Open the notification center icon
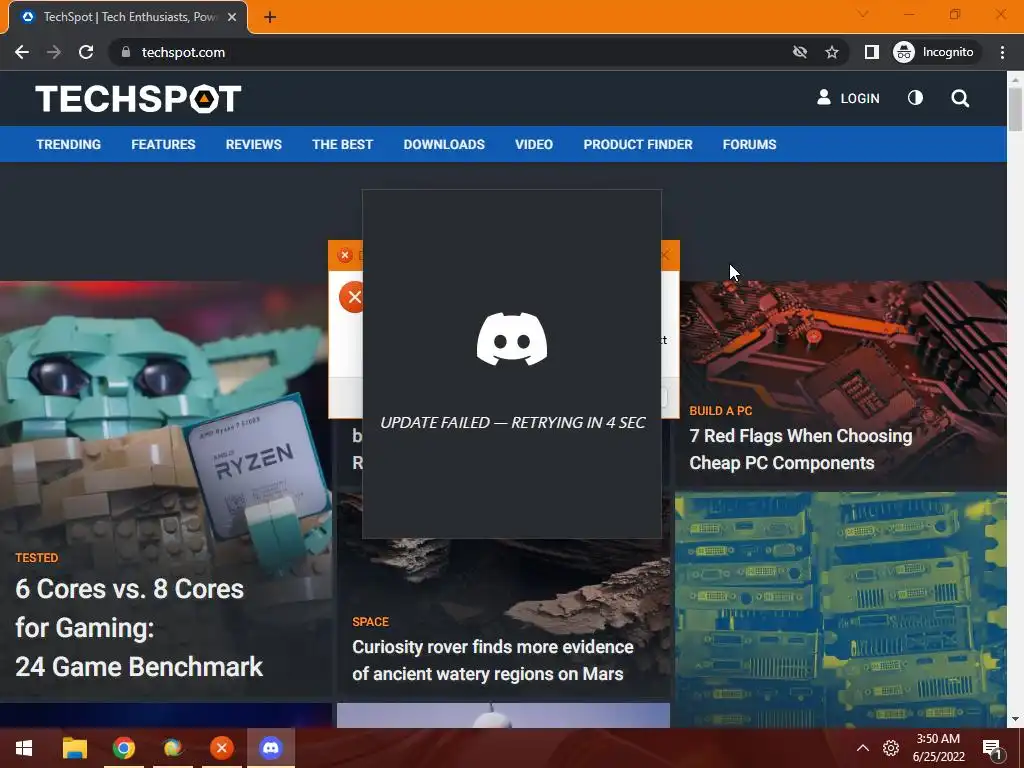Viewport: 1024px width, 768px height. [991, 749]
